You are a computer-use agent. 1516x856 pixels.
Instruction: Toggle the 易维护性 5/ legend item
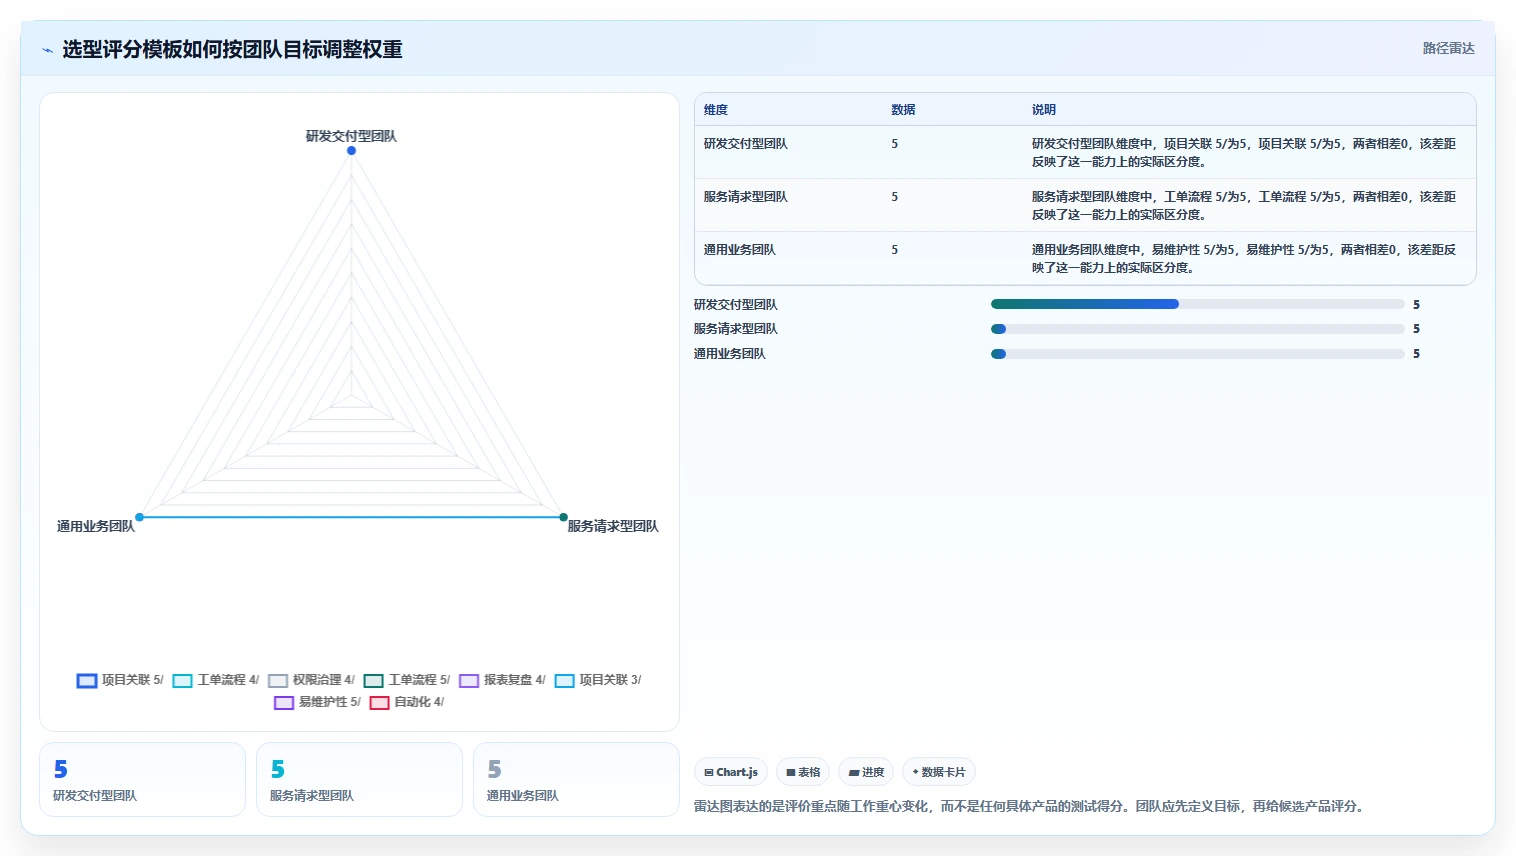tap(317, 702)
